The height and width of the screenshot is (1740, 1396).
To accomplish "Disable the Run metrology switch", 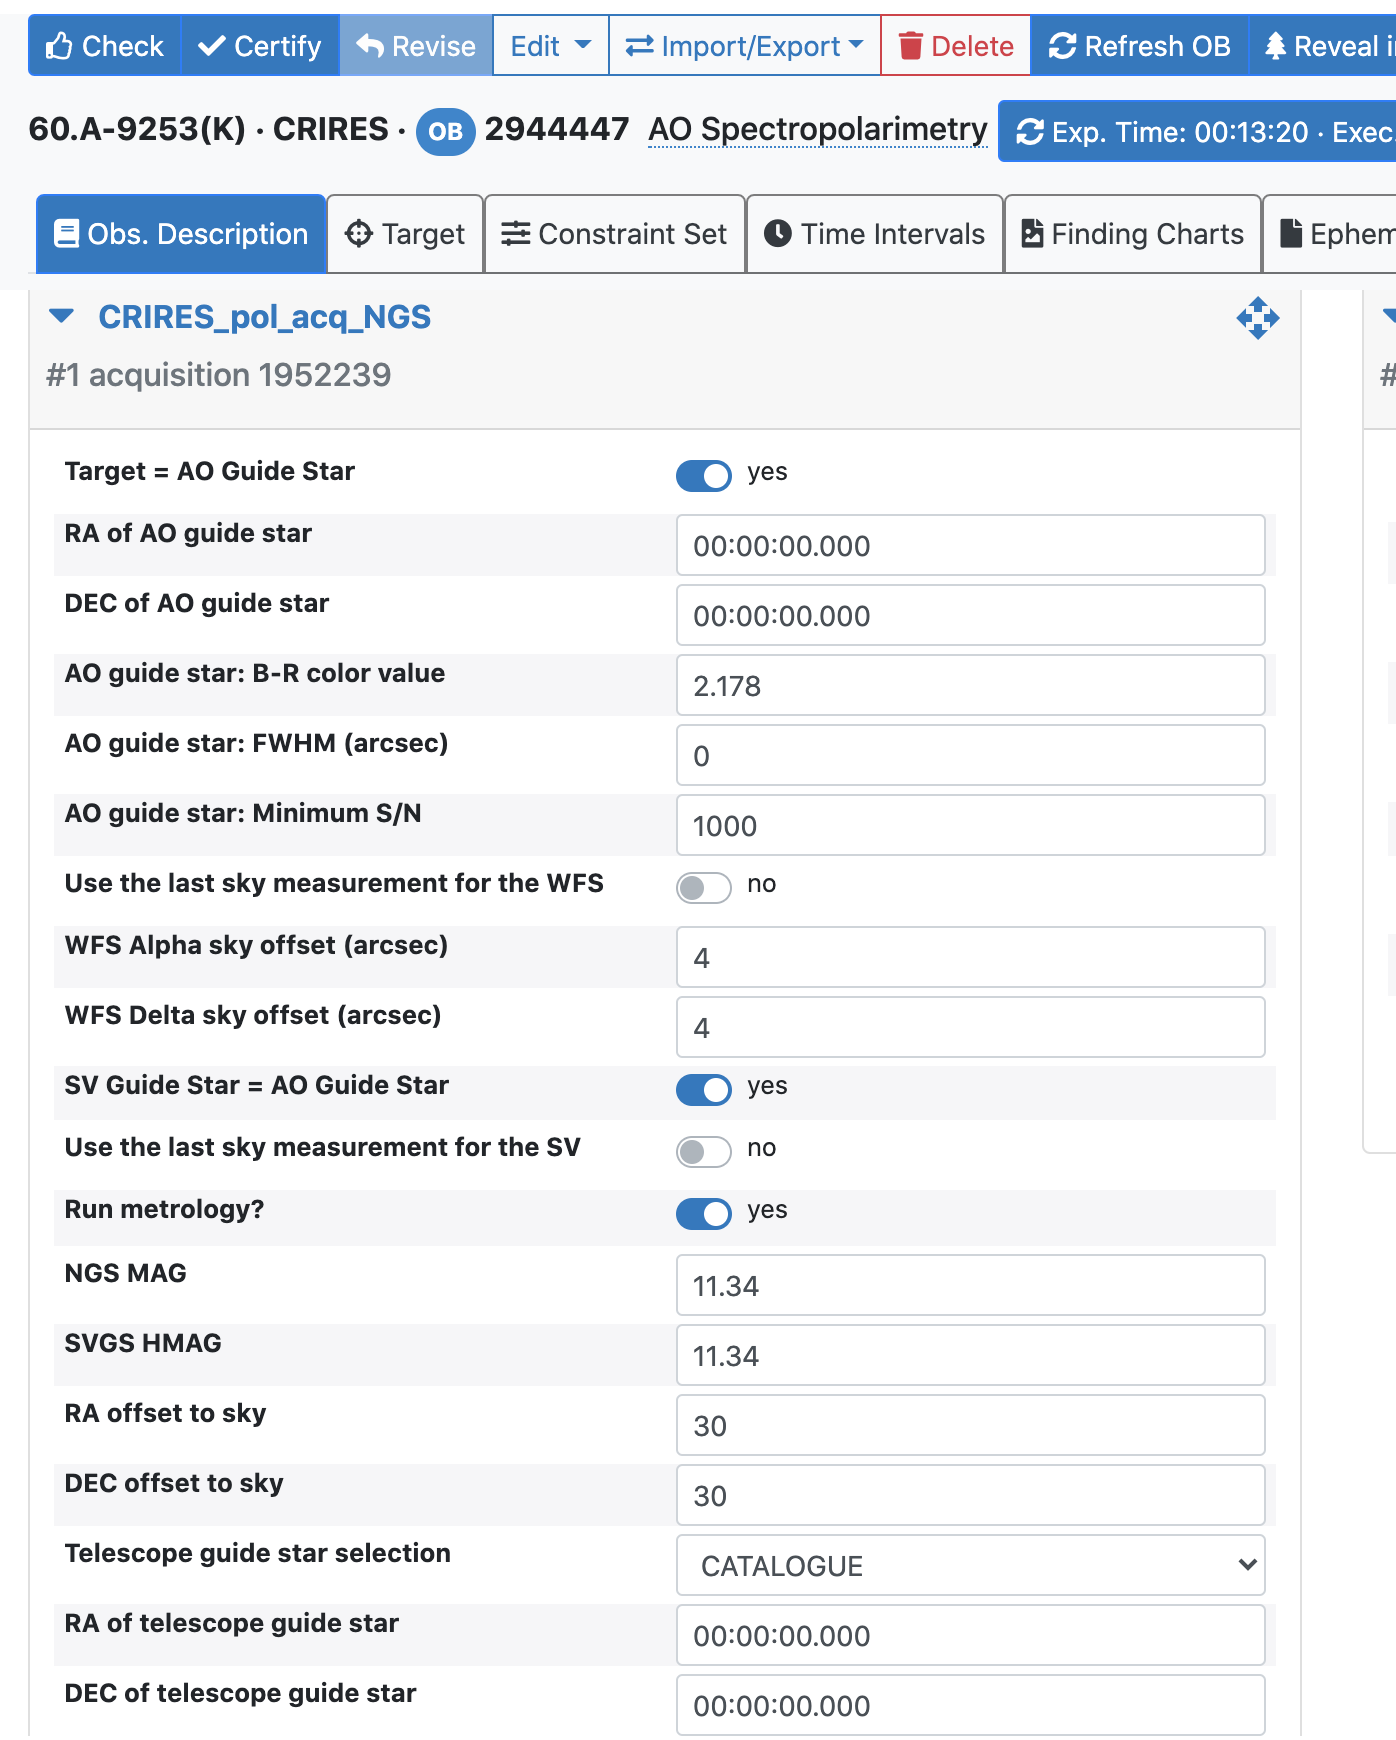I will click(x=703, y=1213).
